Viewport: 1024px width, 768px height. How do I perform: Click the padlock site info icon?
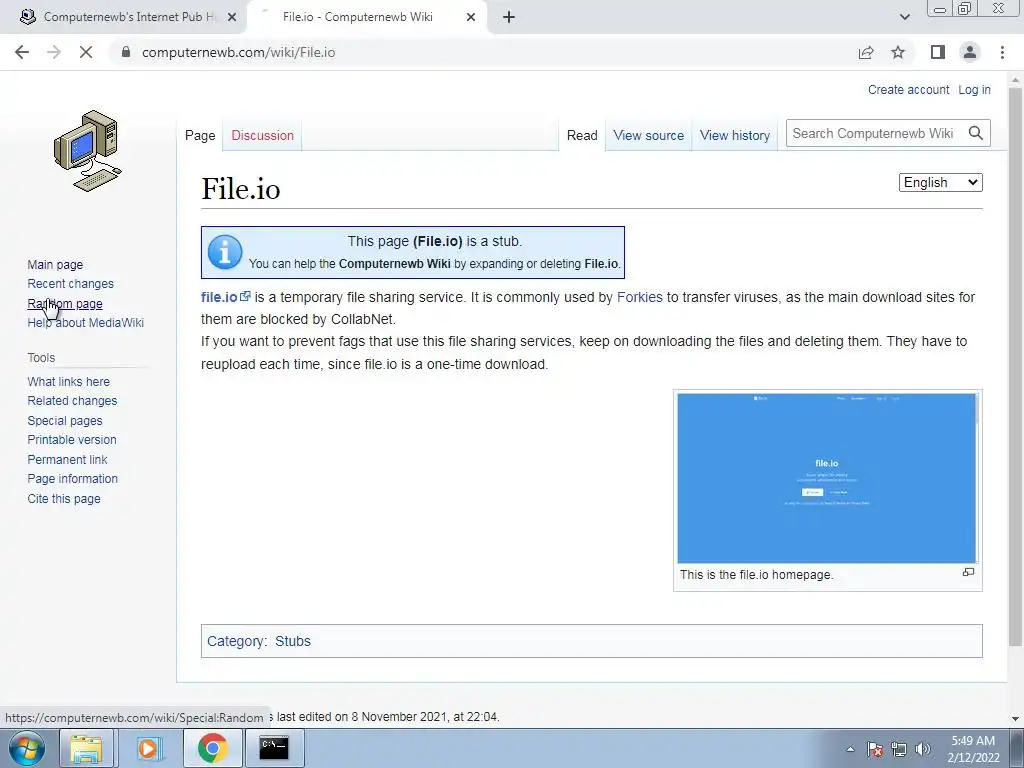126,52
